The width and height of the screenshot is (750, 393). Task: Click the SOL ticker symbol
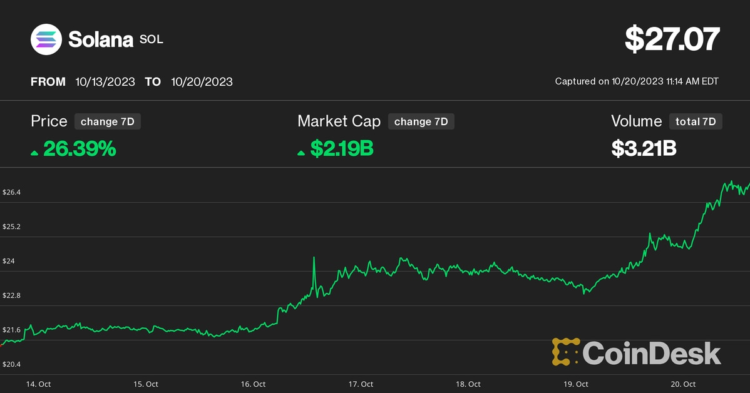click(151, 40)
